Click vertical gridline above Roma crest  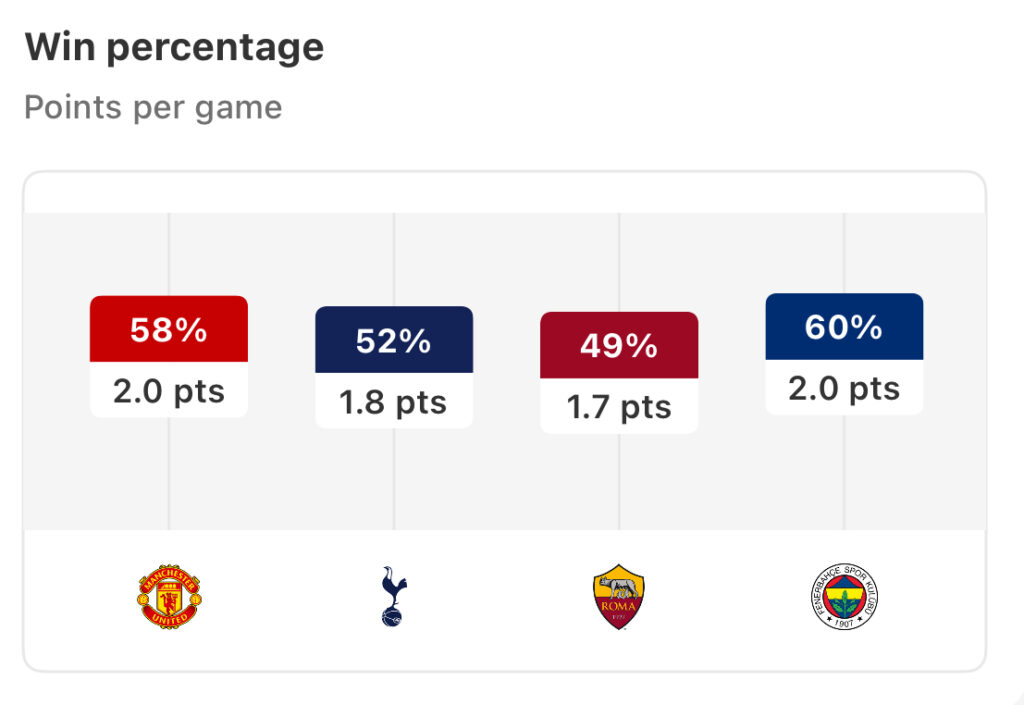click(x=619, y=481)
